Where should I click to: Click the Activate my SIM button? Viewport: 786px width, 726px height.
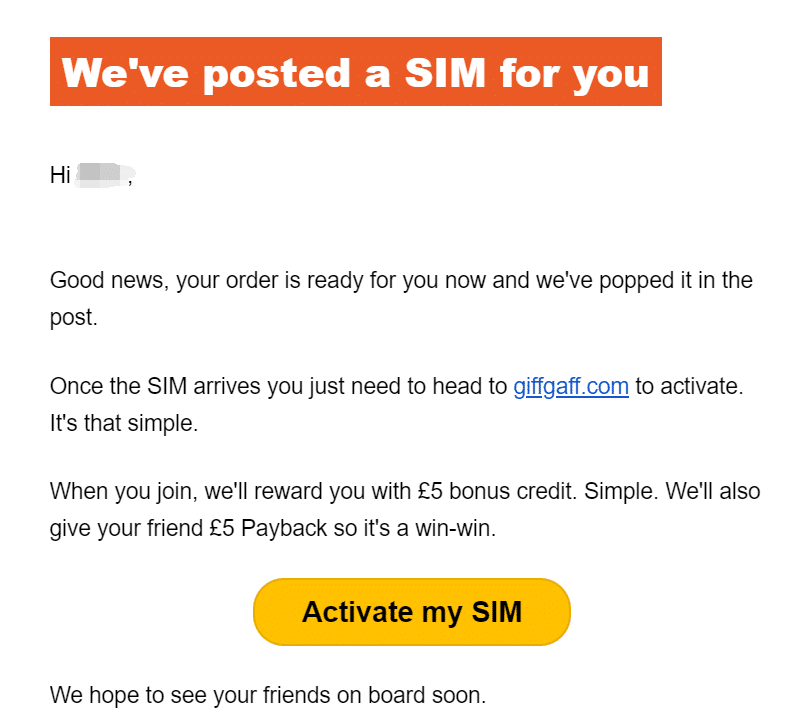click(x=412, y=612)
